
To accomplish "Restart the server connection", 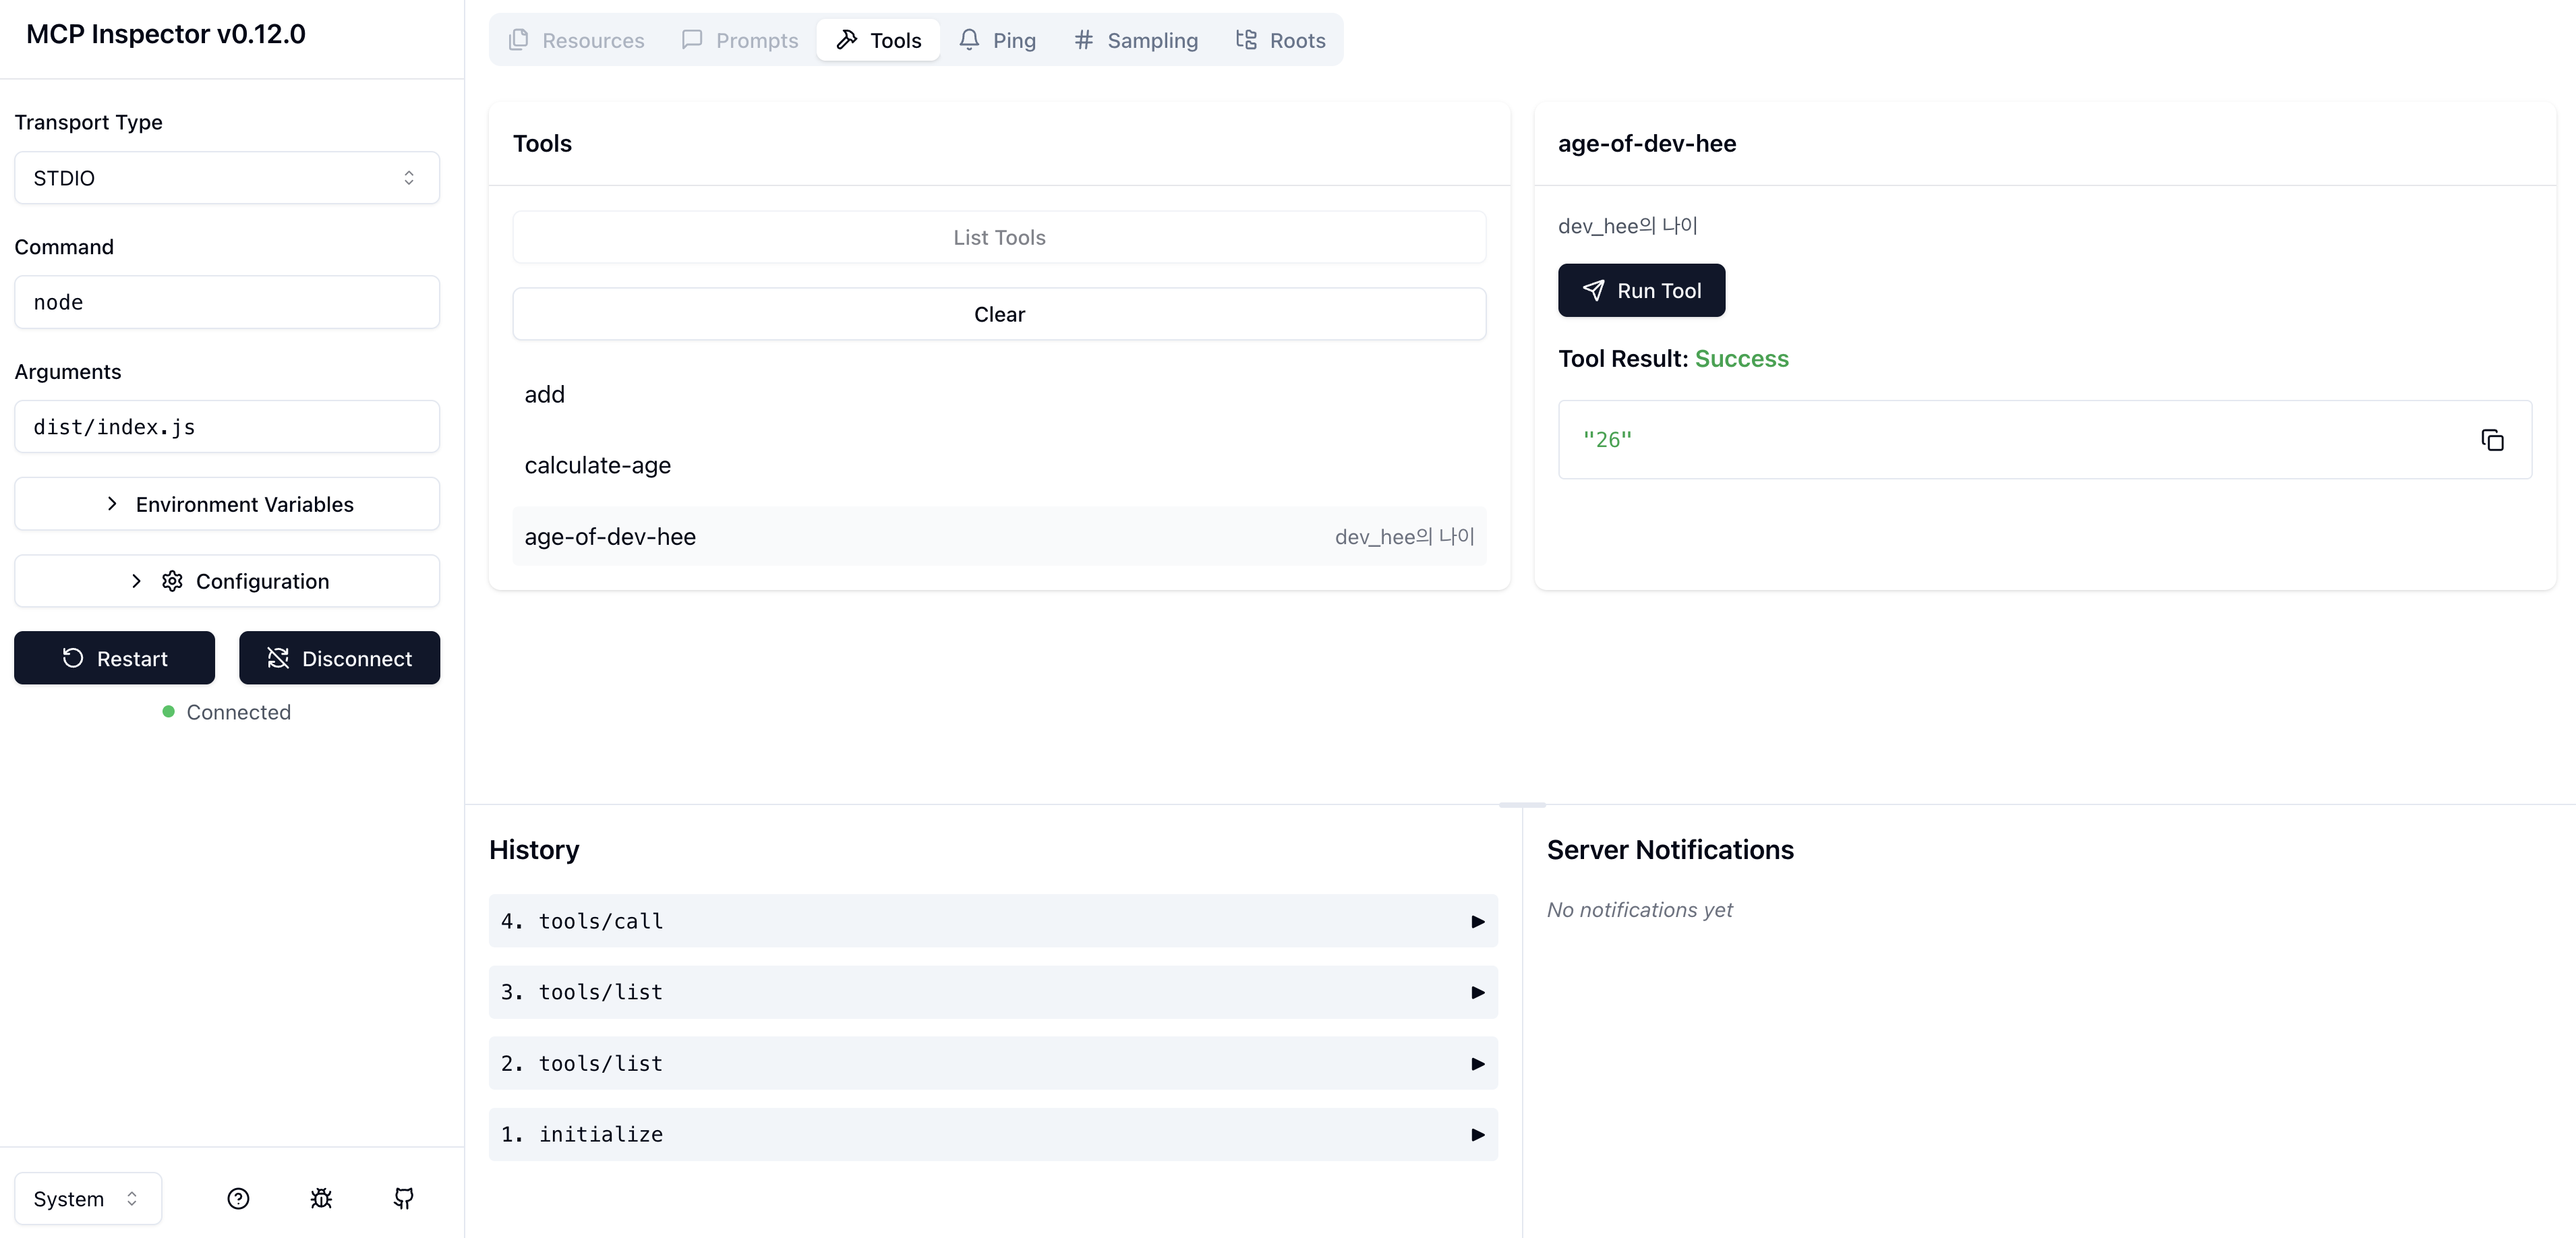I will pyautogui.click(x=114, y=658).
